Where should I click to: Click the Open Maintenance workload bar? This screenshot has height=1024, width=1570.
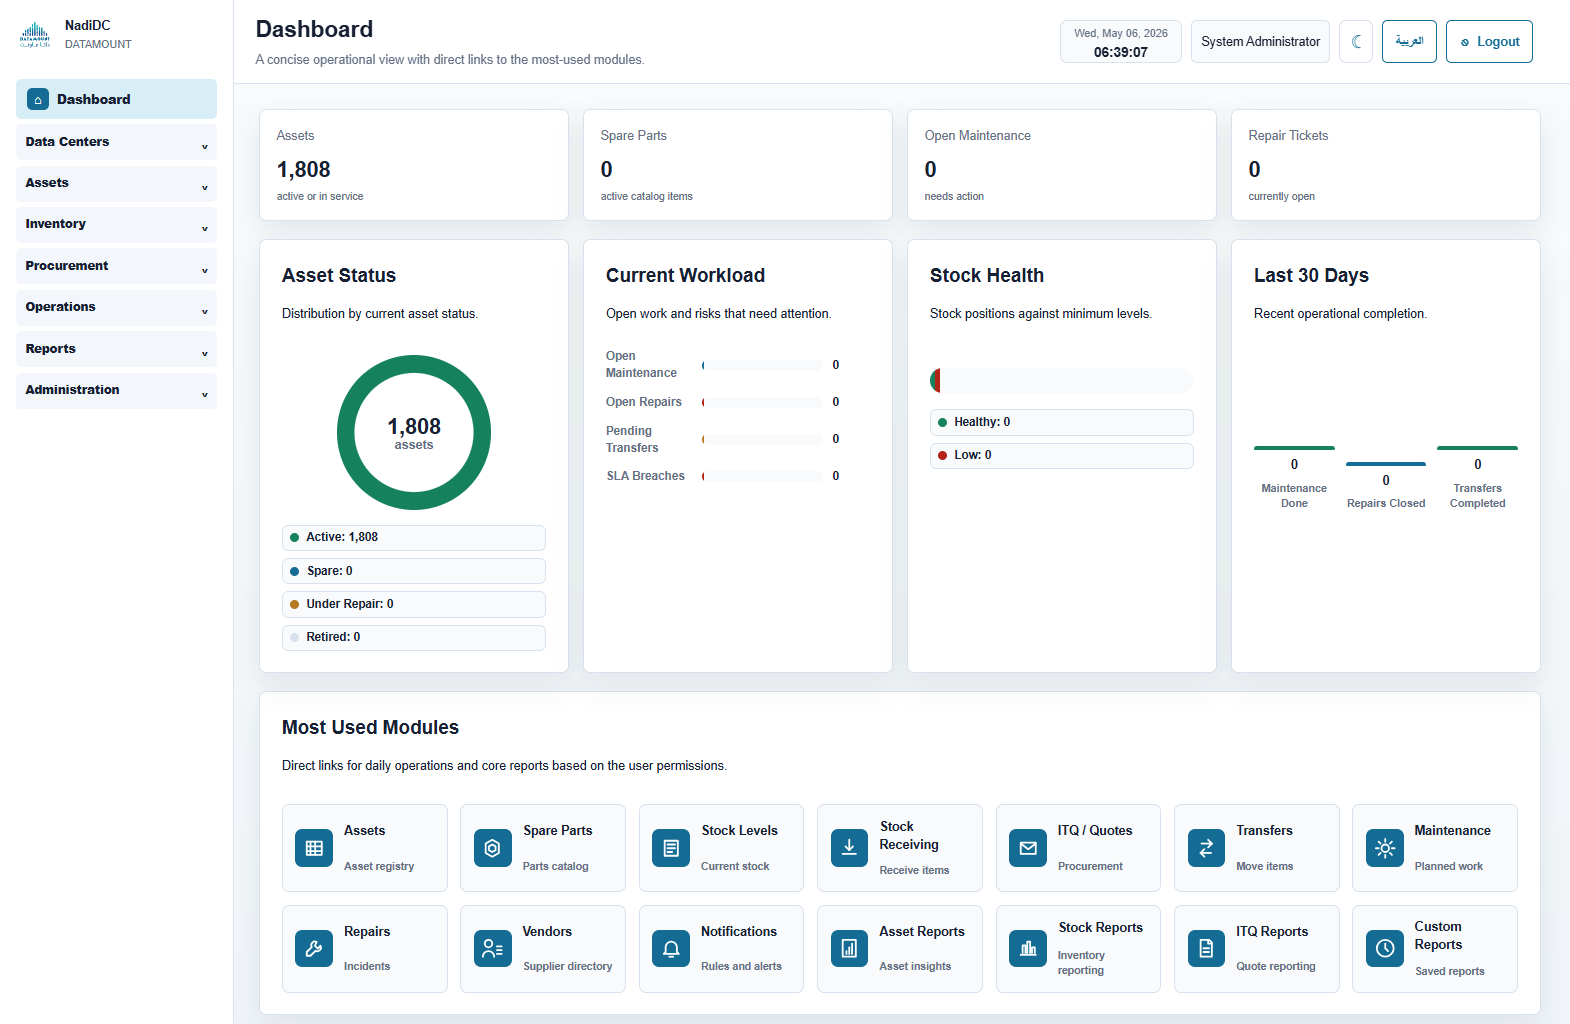[762, 365]
